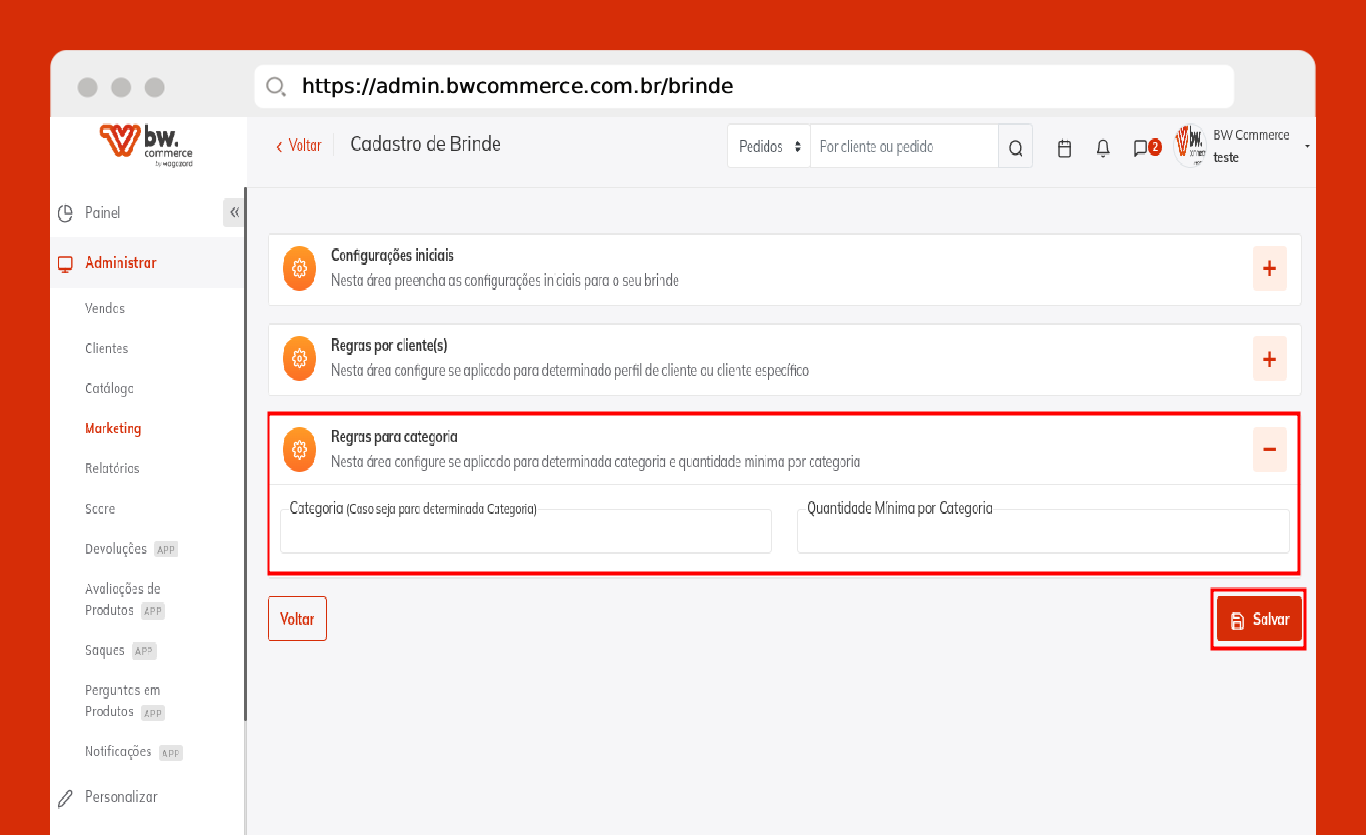Screen dimensions: 1366x835
Task: Click the Categoria input field
Action: click(x=526, y=532)
